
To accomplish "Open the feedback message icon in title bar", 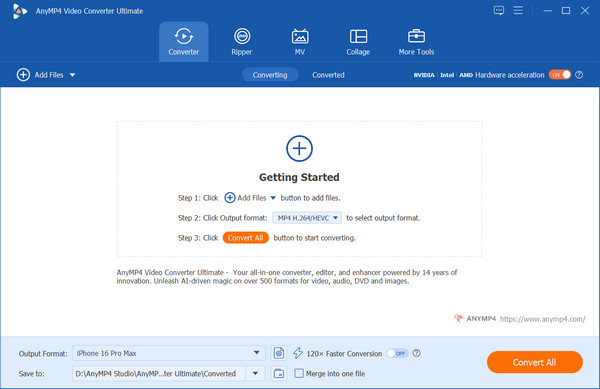I will [x=499, y=11].
